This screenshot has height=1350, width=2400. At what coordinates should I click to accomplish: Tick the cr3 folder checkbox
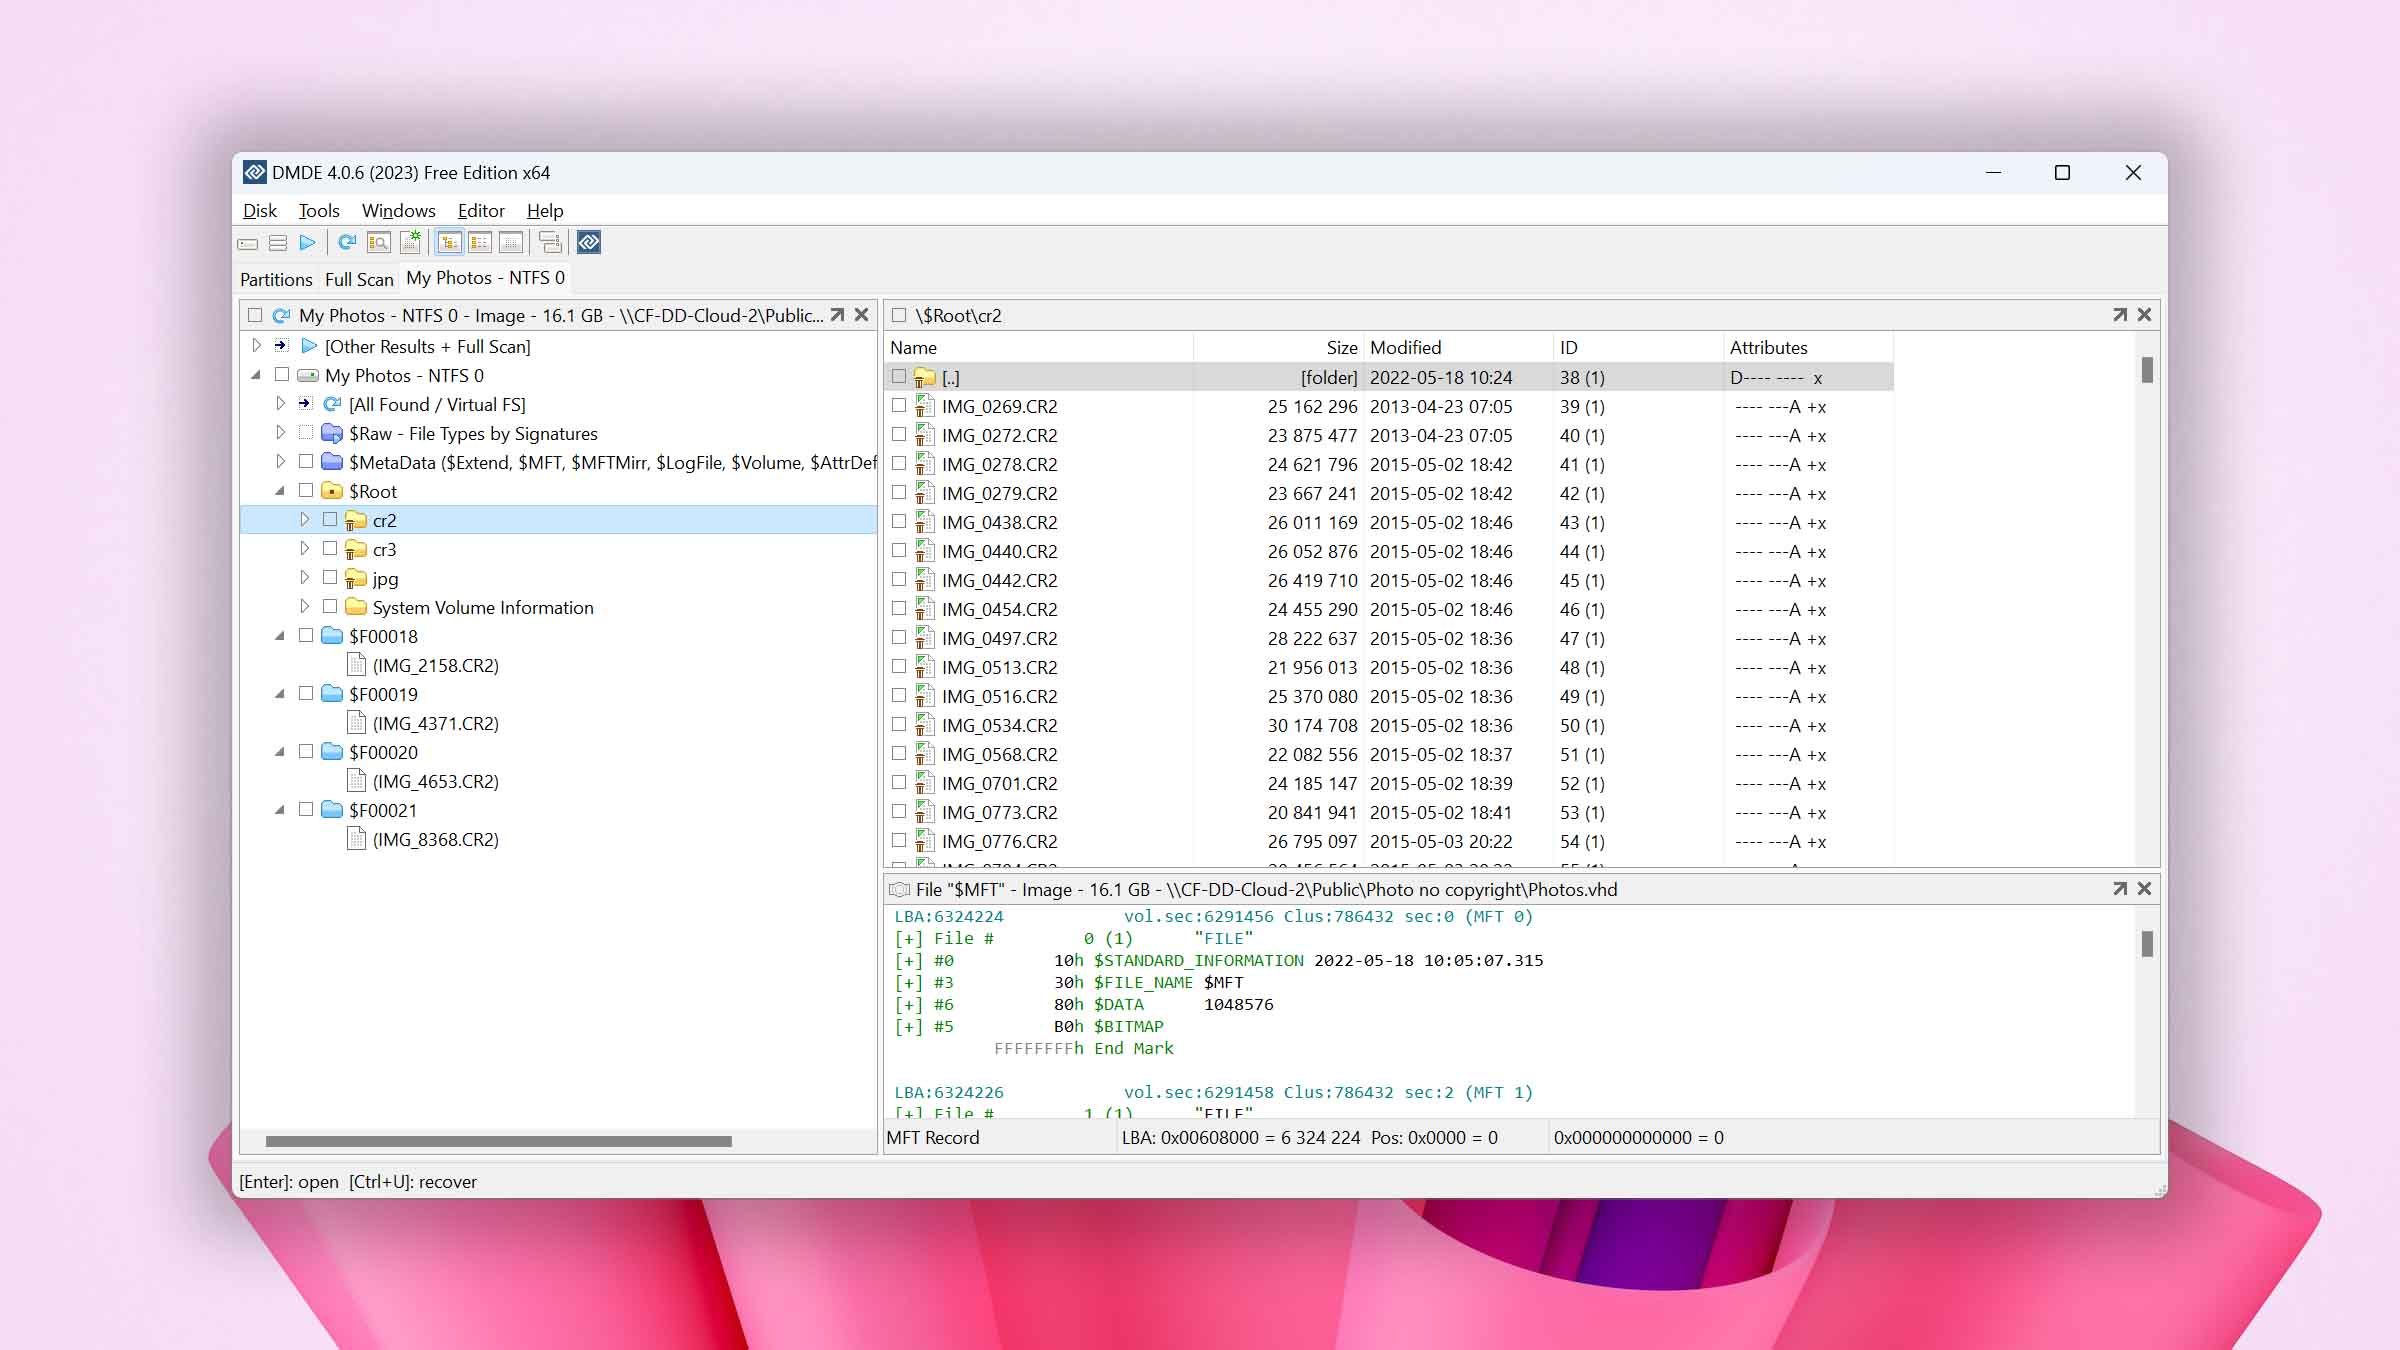(x=330, y=549)
